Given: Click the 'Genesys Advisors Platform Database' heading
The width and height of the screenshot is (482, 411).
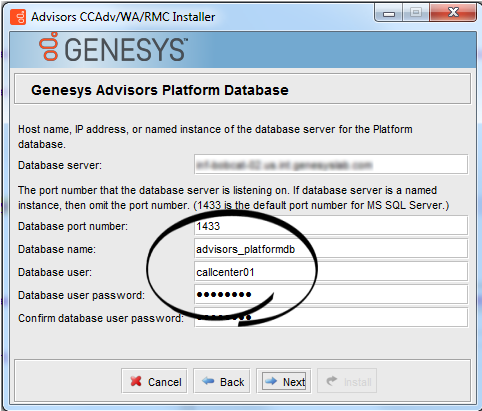Looking at the screenshot, I should (x=160, y=90).
